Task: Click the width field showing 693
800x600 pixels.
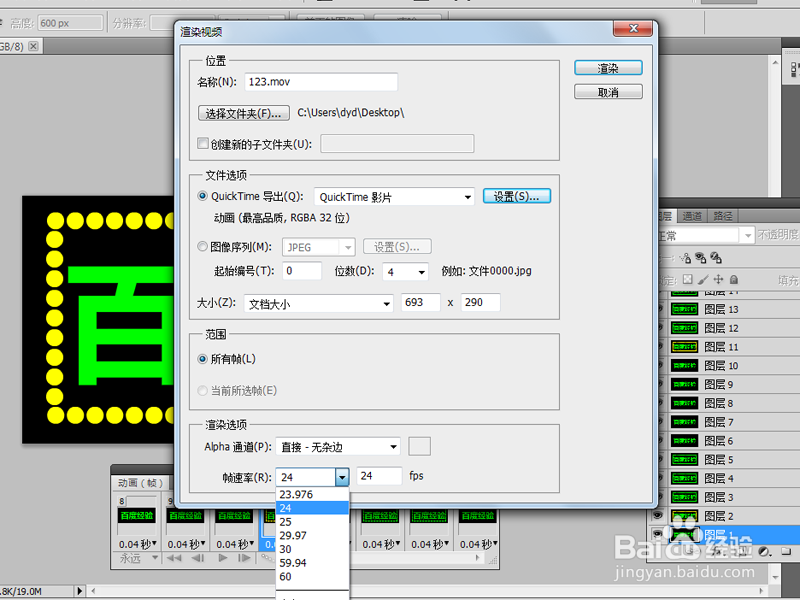Action: tap(420, 303)
